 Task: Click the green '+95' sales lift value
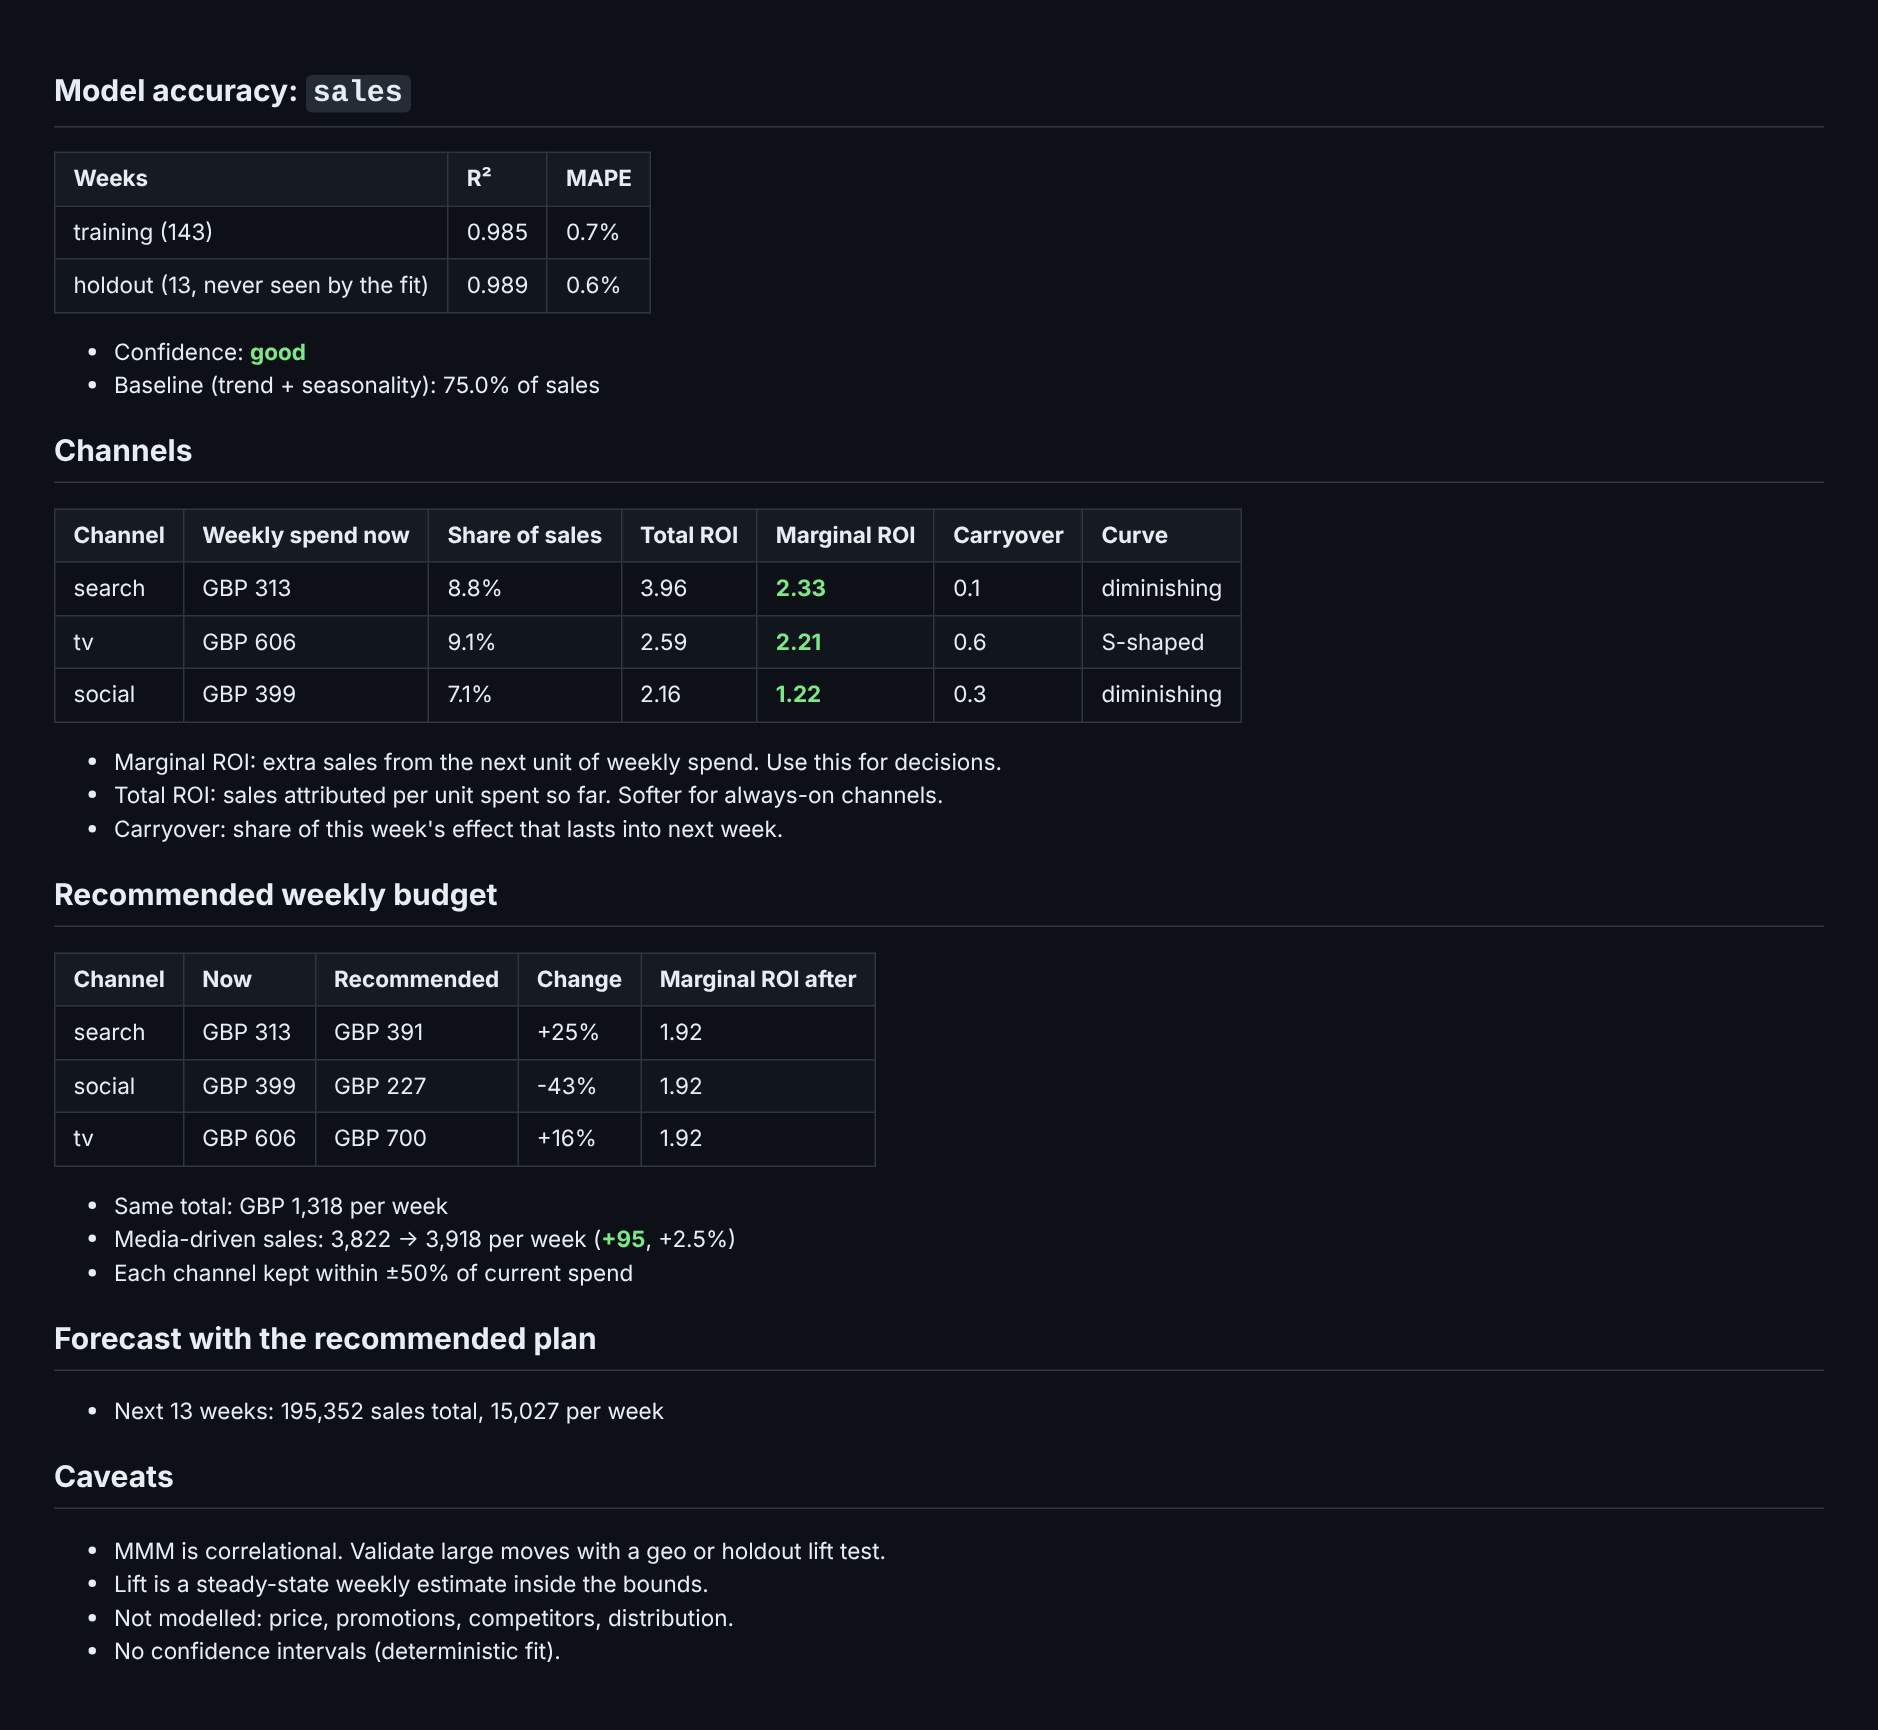point(624,1240)
